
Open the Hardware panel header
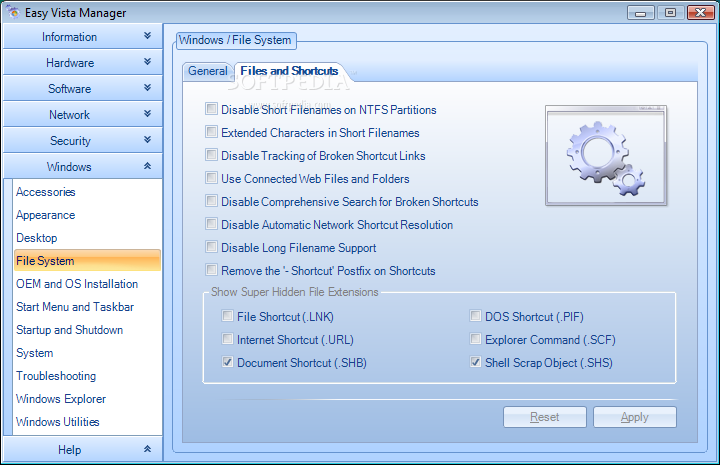(83, 62)
